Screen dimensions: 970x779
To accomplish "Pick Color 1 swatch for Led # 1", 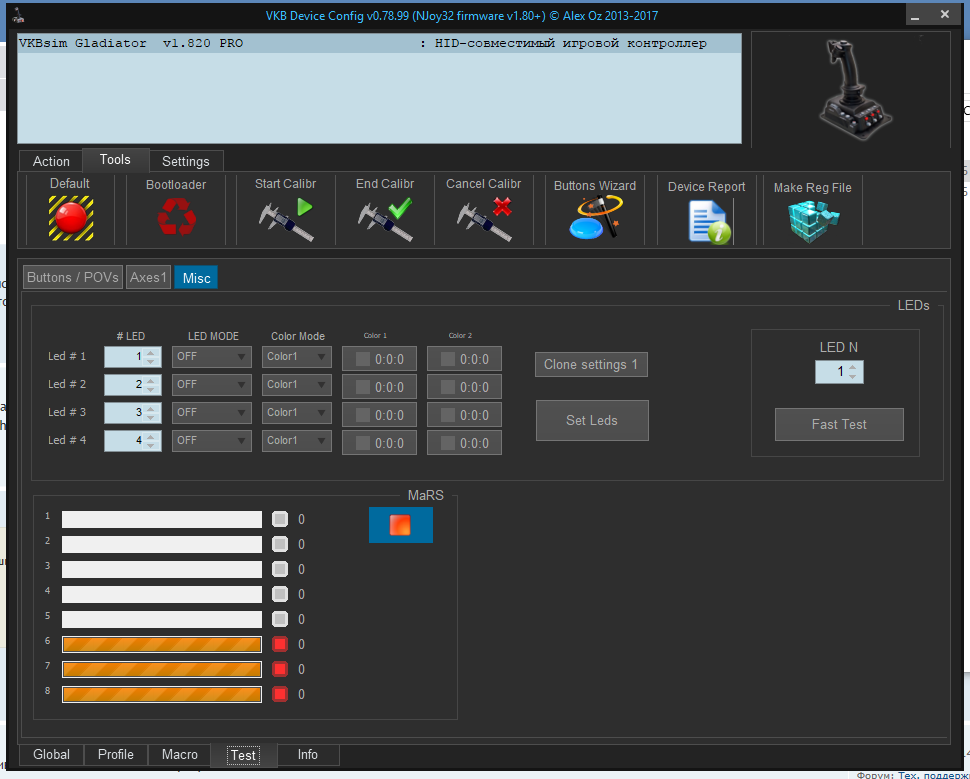I will (363, 359).
